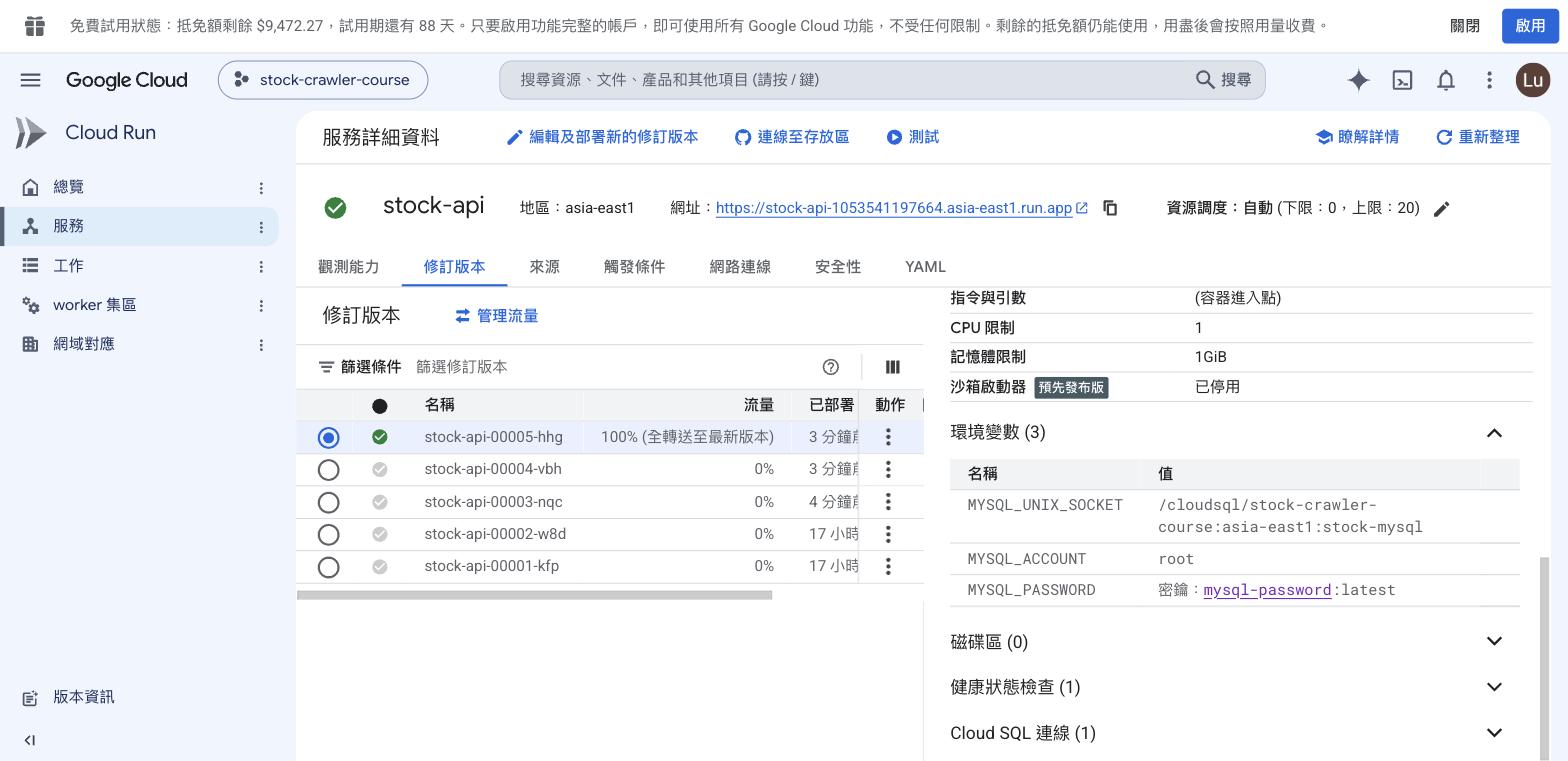This screenshot has width=1568, height=761.
Task: Open actions menu for stock-api-00004-vbh
Action: 888,469
